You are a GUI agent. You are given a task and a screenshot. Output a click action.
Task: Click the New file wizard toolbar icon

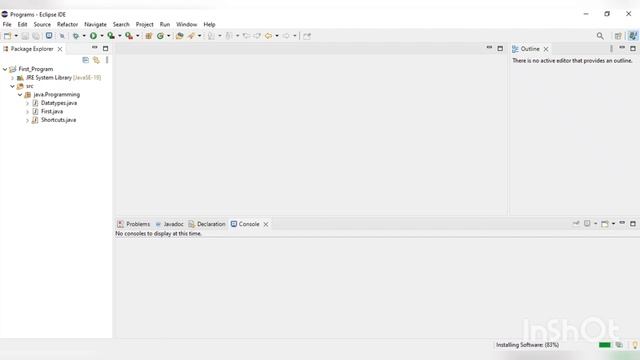(7, 36)
